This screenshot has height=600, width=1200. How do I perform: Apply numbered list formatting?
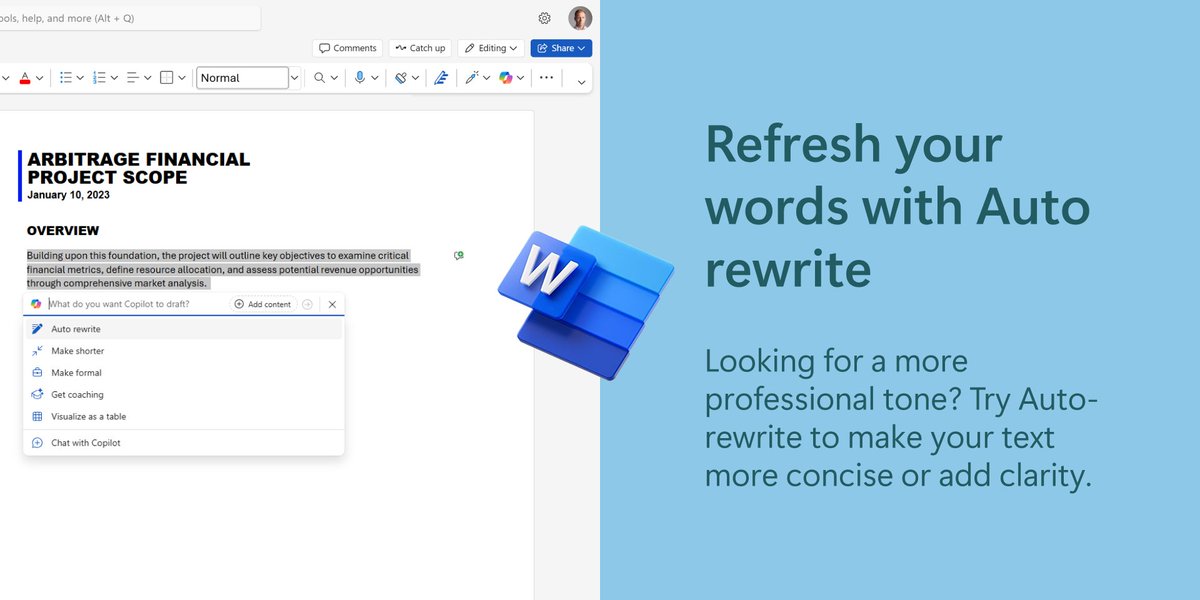pos(99,77)
